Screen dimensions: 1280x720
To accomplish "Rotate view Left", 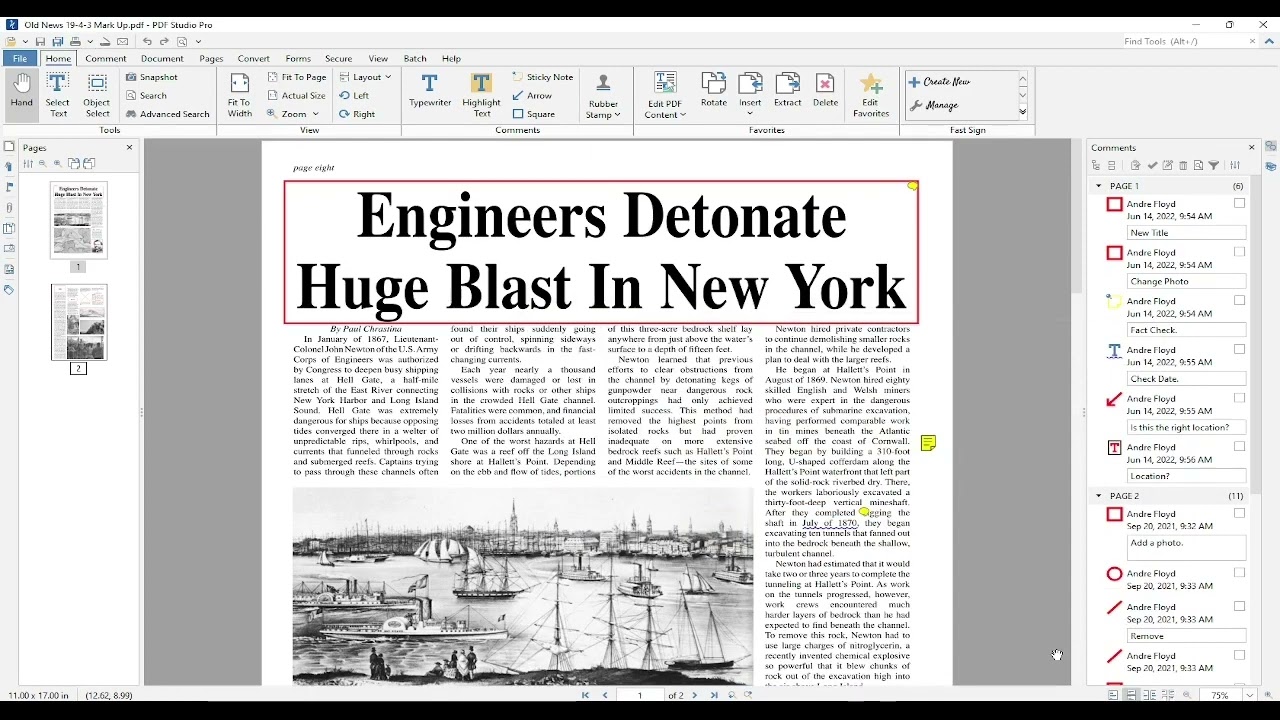I will (354, 96).
